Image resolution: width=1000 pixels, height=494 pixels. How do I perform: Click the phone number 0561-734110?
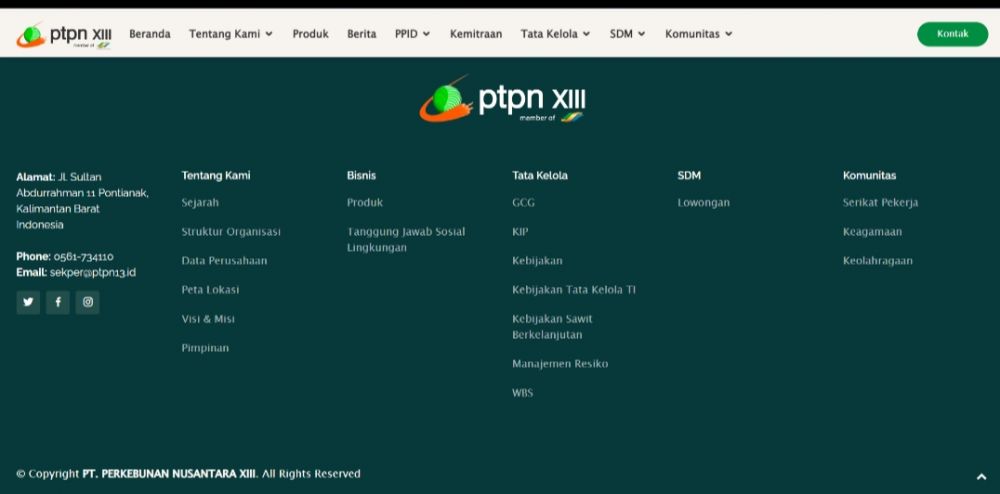point(84,256)
